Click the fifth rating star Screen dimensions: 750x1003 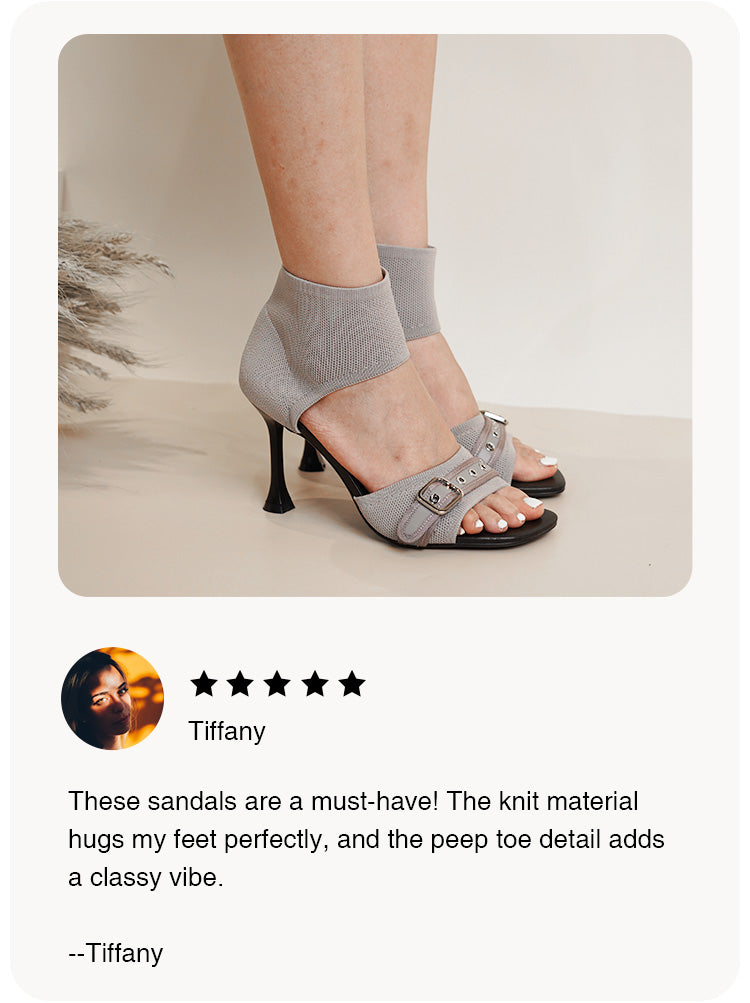[x=352, y=684]
